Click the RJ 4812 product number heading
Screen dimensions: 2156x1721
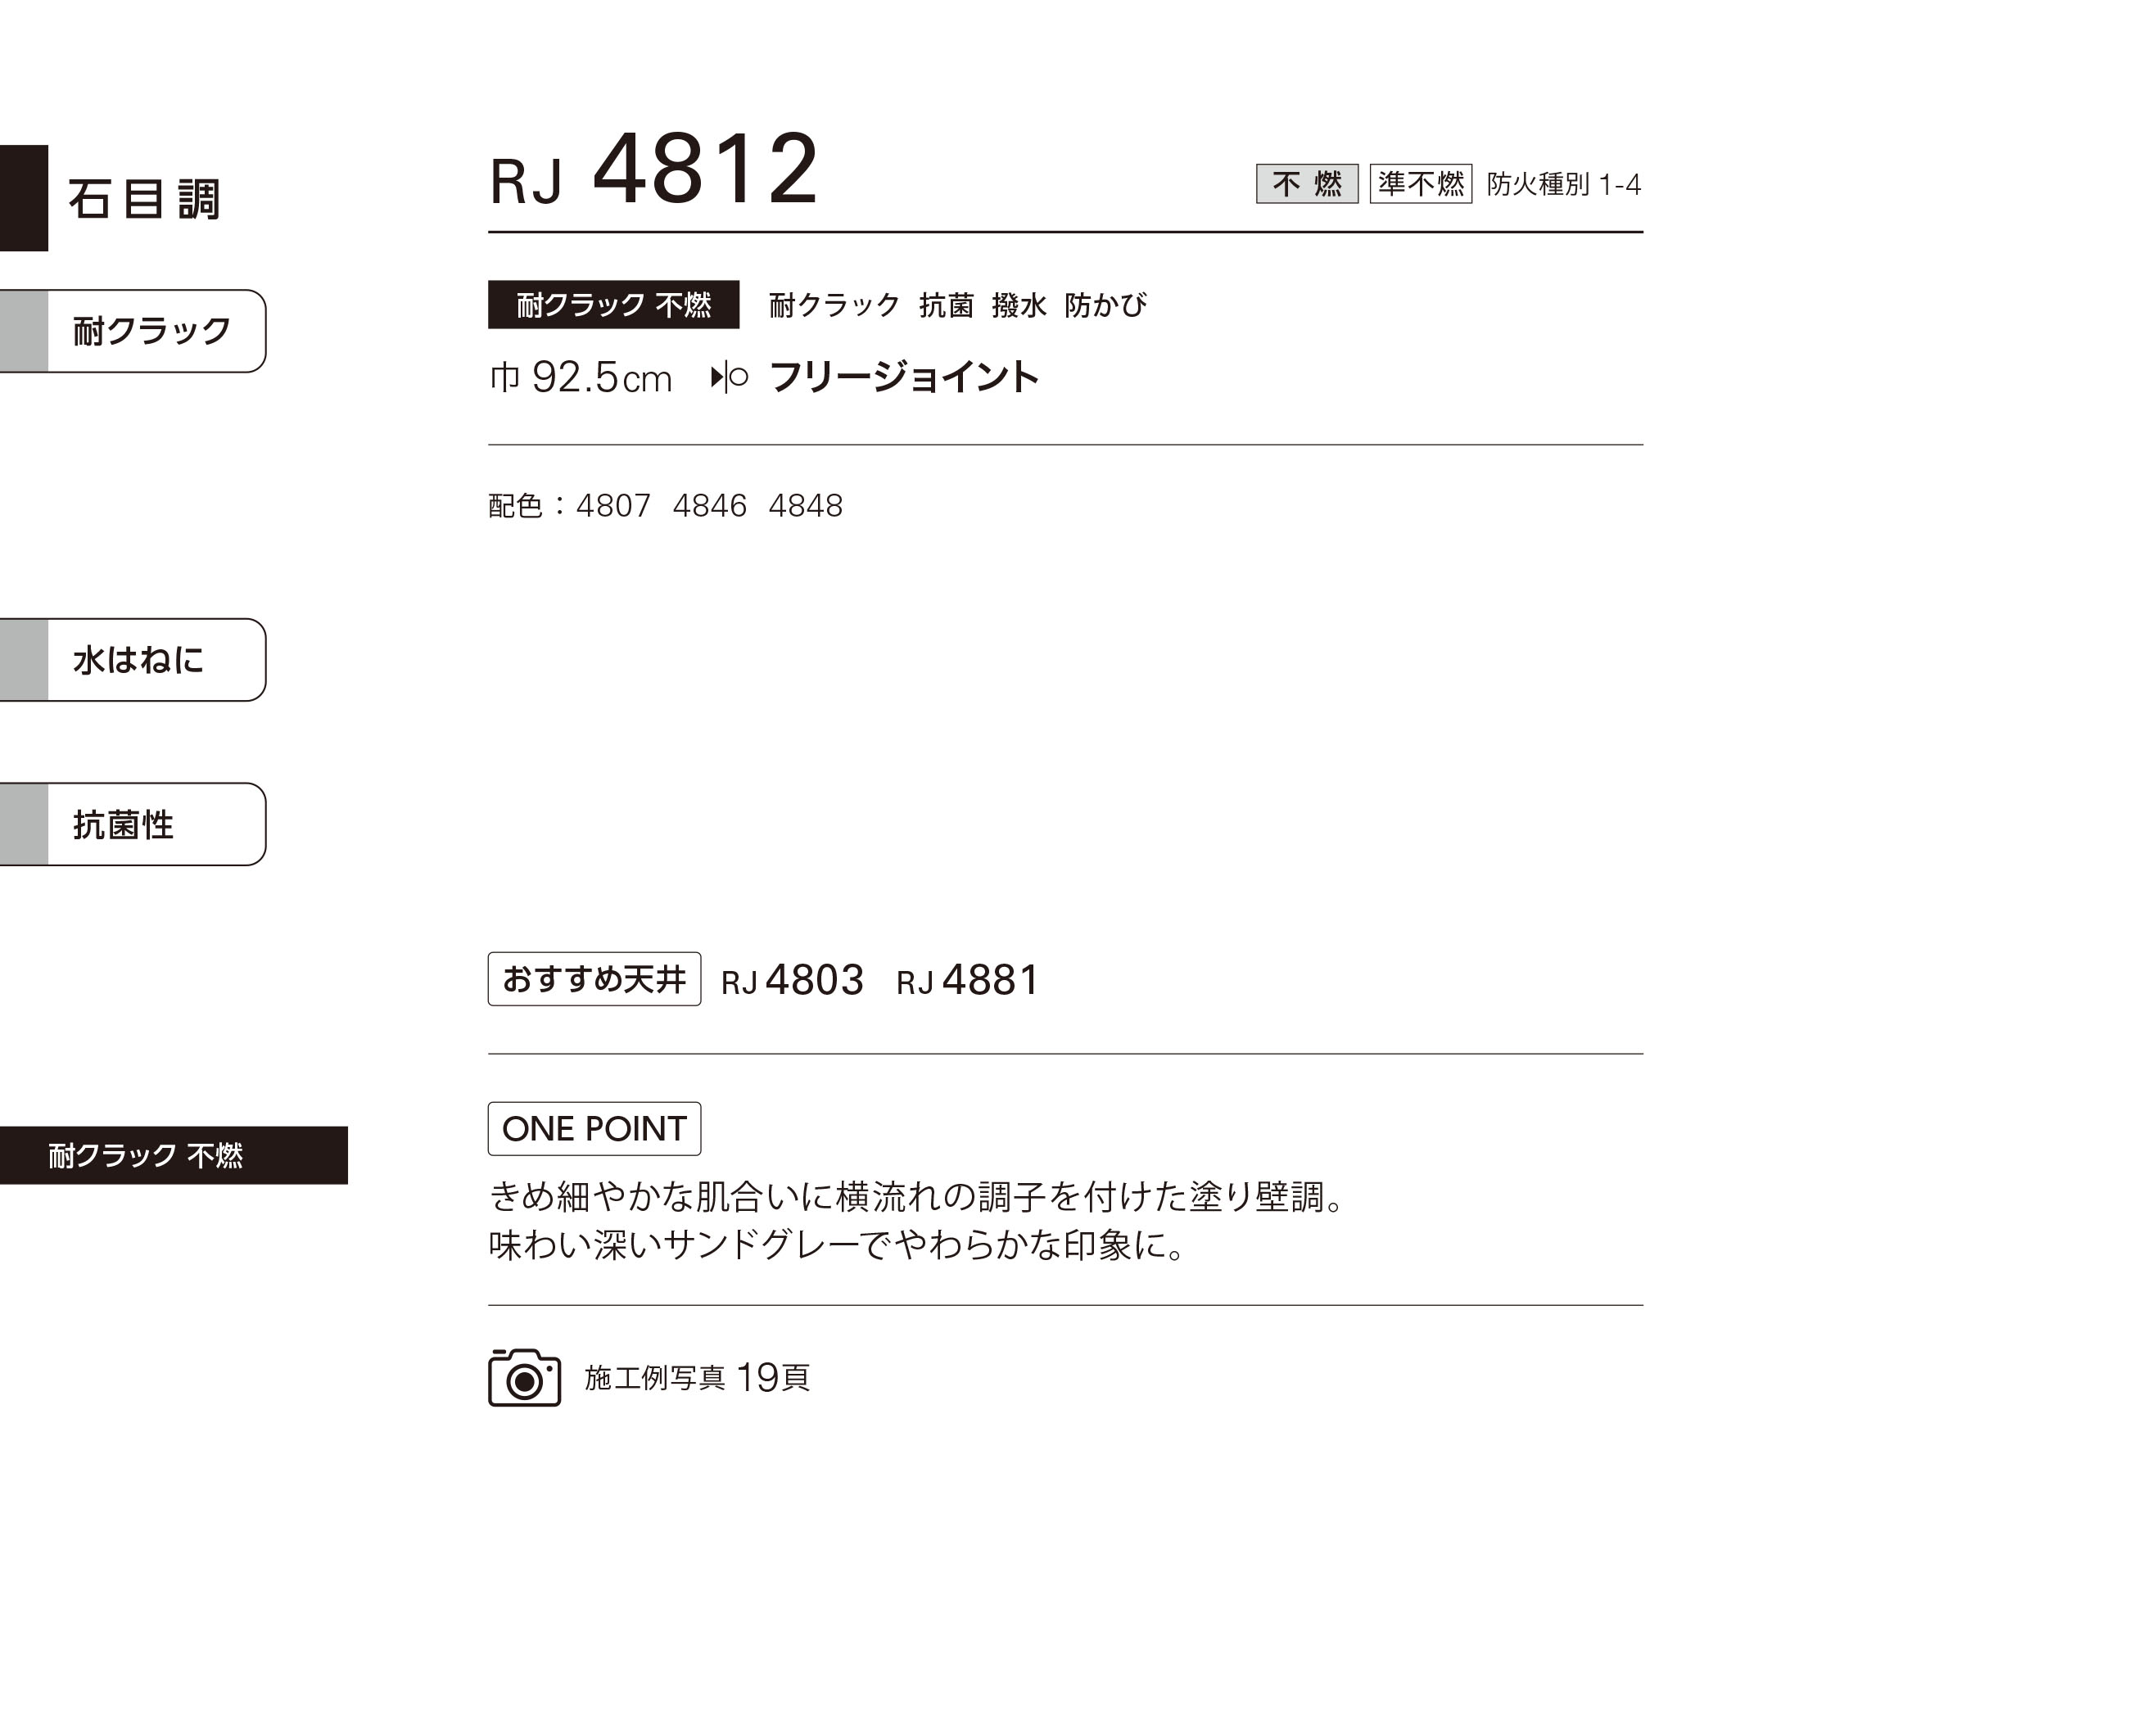pyautogui.click(x=654, y=170)
